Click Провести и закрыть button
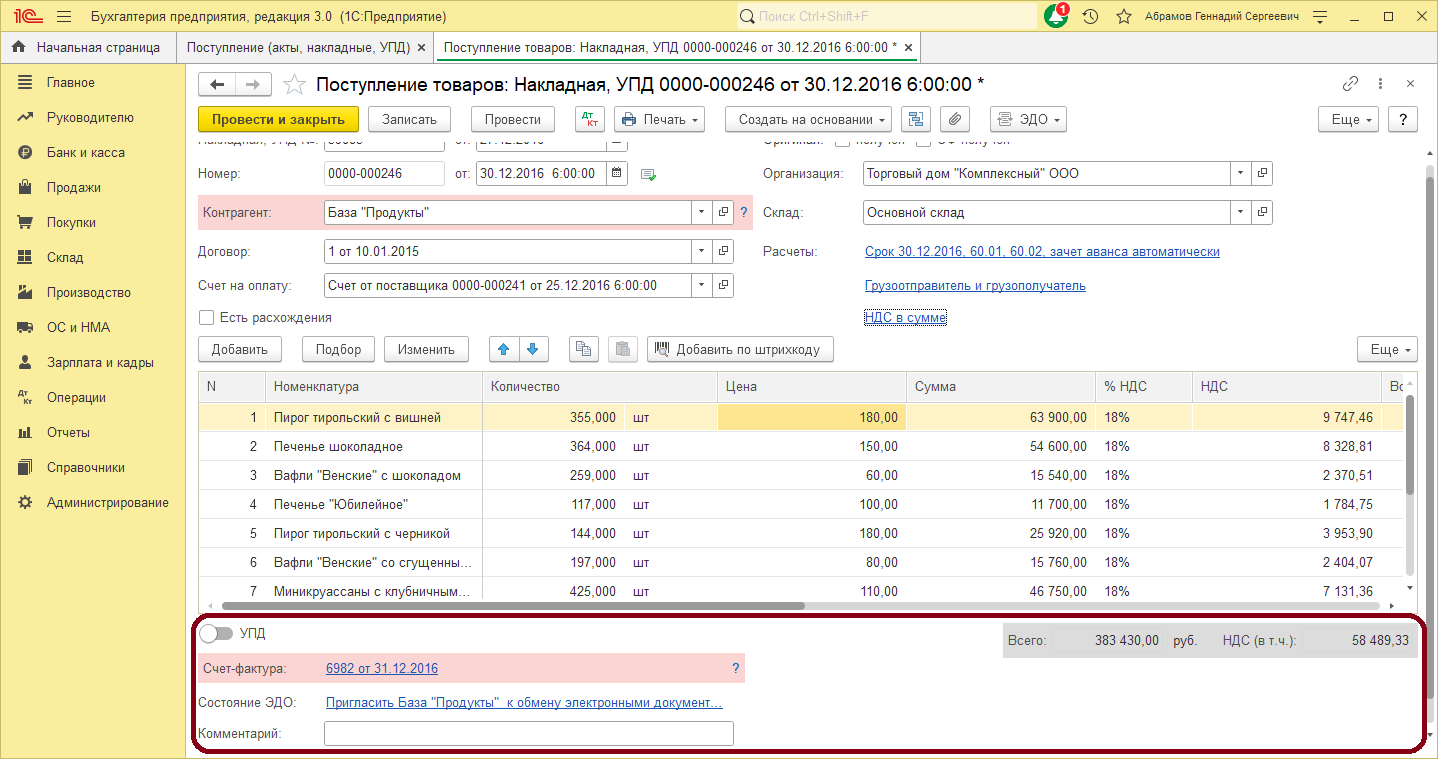Screen dimensions: 1438x759 (278, 119)
